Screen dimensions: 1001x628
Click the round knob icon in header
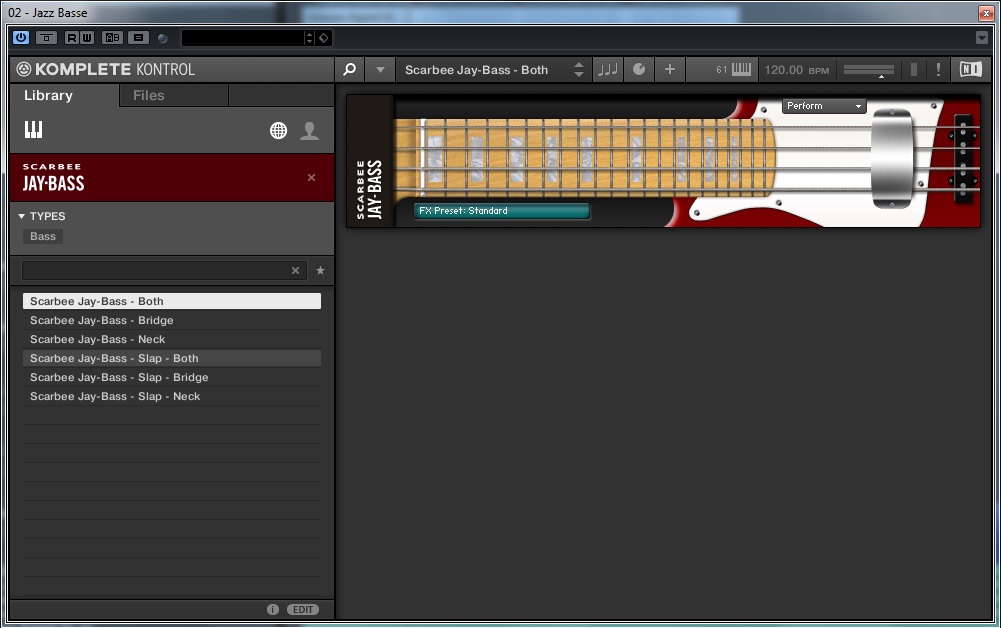pos(639,70)
